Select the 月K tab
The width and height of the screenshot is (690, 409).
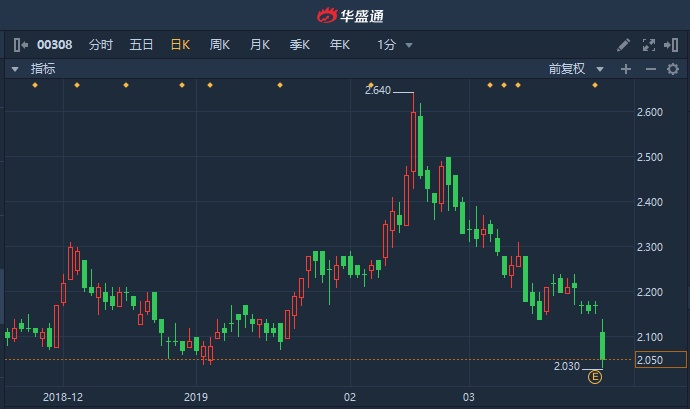click(x=260, y=45)
